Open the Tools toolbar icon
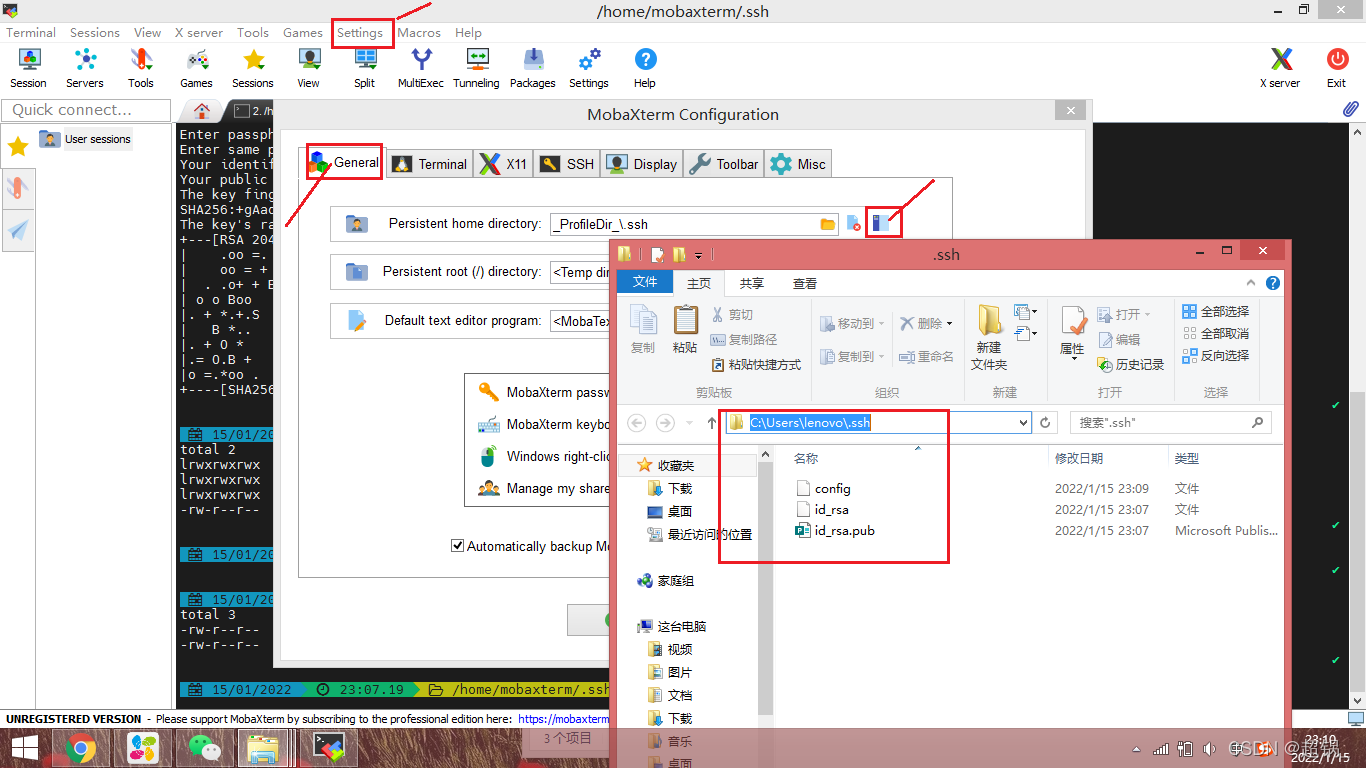The width and height of the screenshot is (1366, 768). tap(141, 68)
